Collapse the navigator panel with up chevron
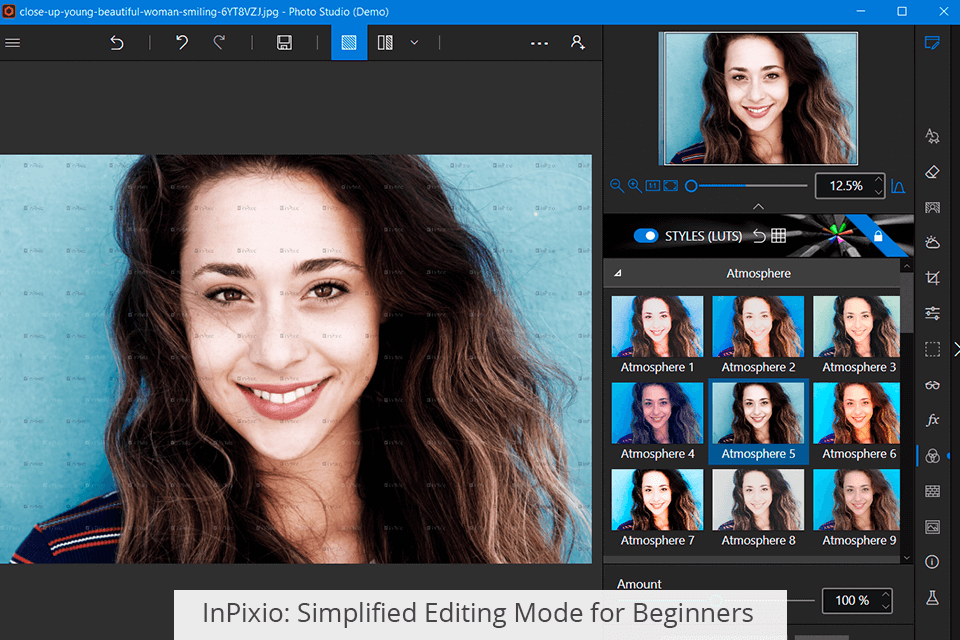The image size is (960, 640). [758, 206]
